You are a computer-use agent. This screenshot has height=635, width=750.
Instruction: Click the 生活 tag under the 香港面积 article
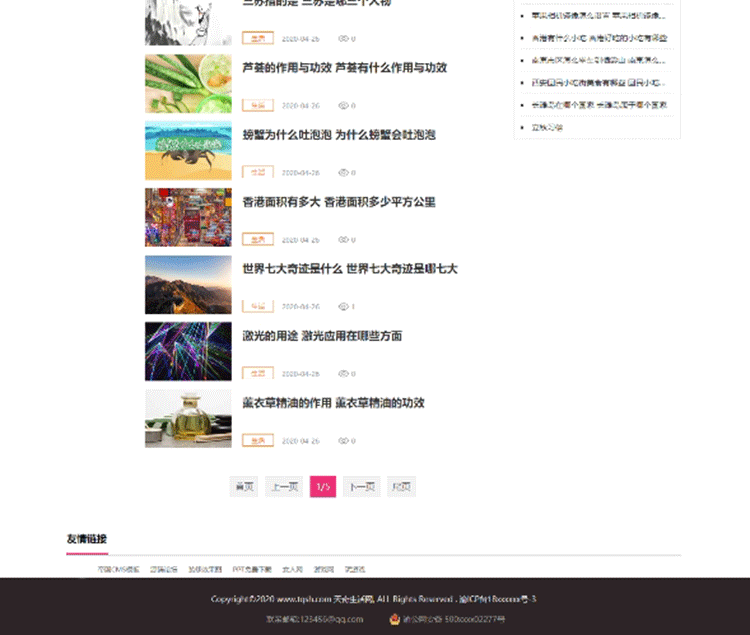click(258, 239)
